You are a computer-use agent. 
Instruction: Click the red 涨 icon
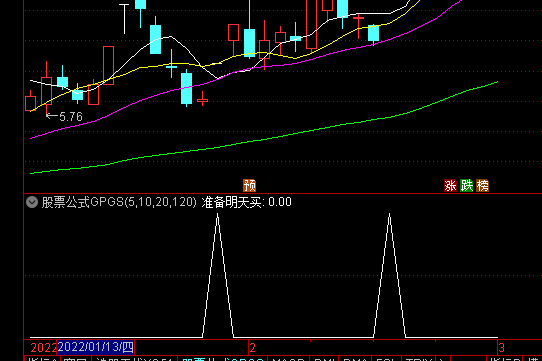450,186
